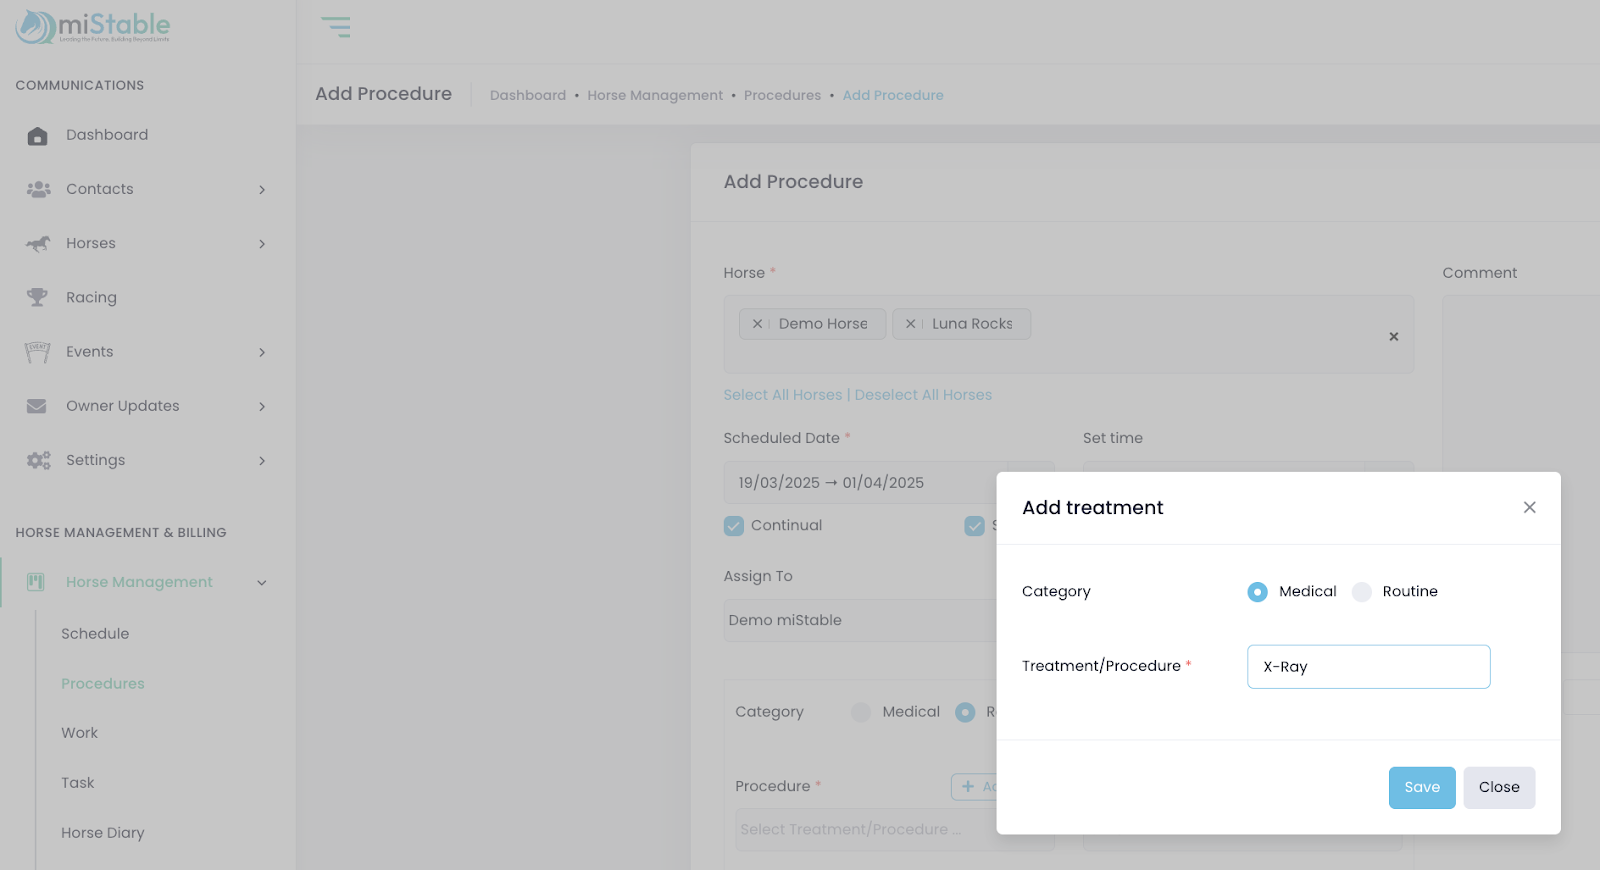Select the Routine radio button in dialog

pyautogui.click(x=1361, y=592)
